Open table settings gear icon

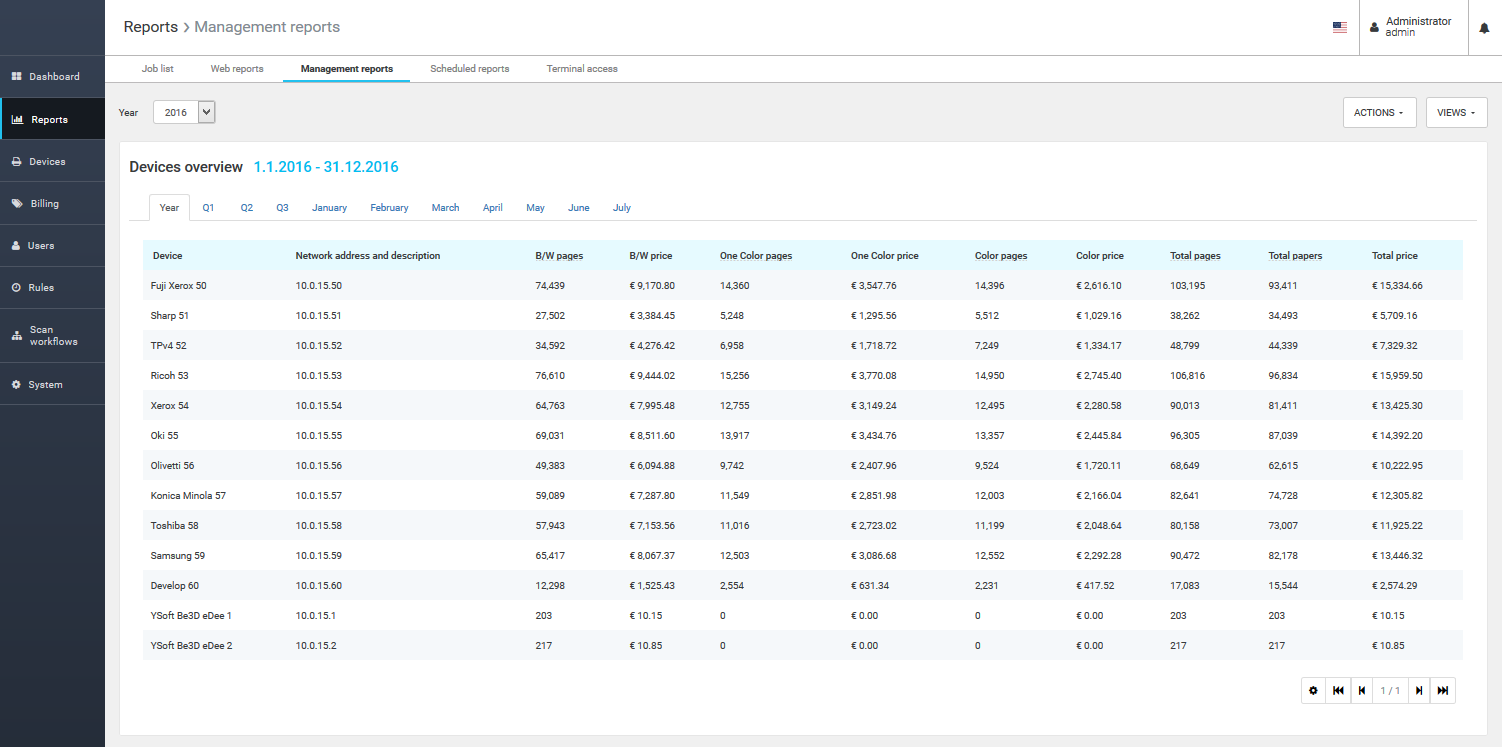pyautogui.click(x=1313, y=691)
